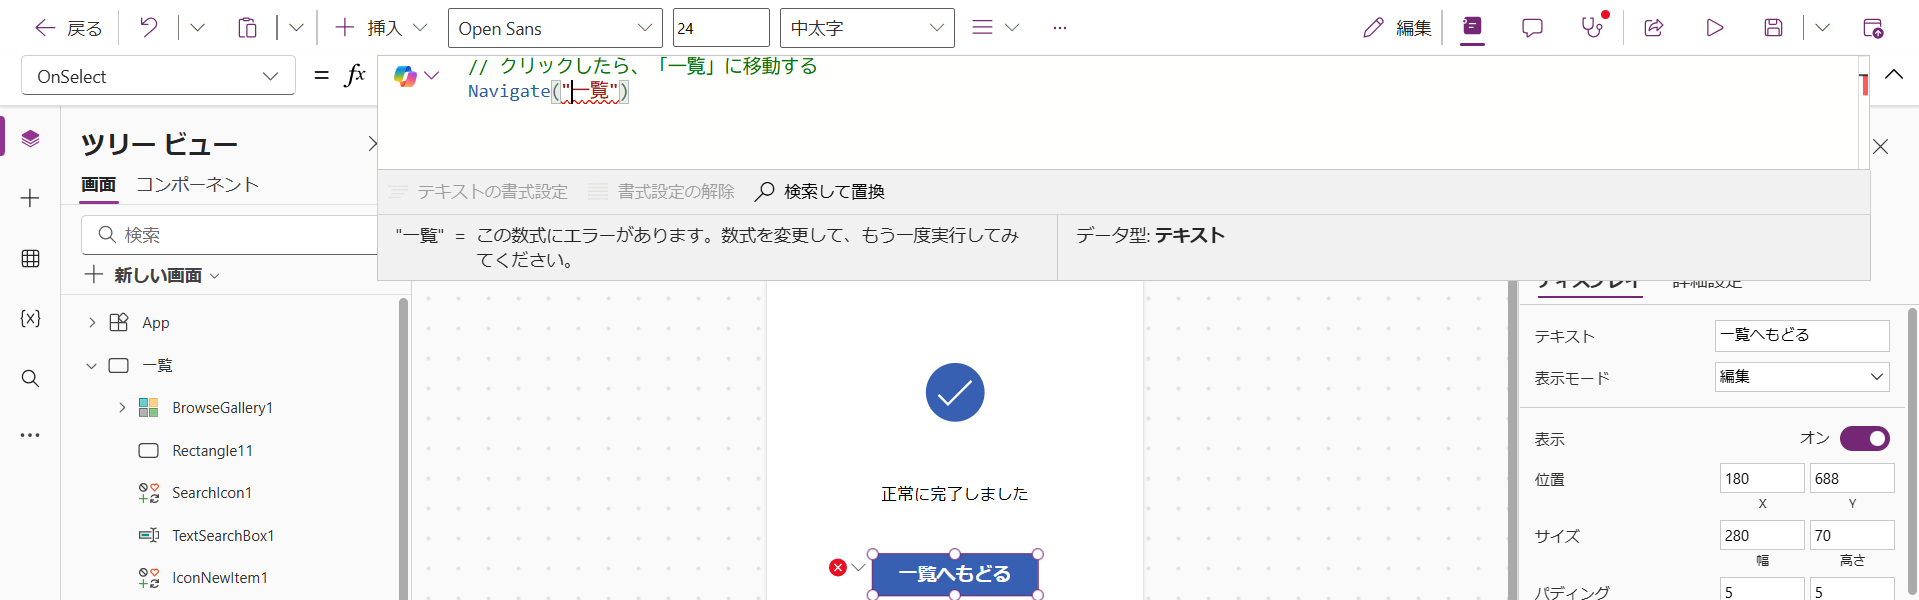The width and height of the screenshot is (1919, 600).
Task: Click 新しい画面 new screen button
Action: point(152,275)
